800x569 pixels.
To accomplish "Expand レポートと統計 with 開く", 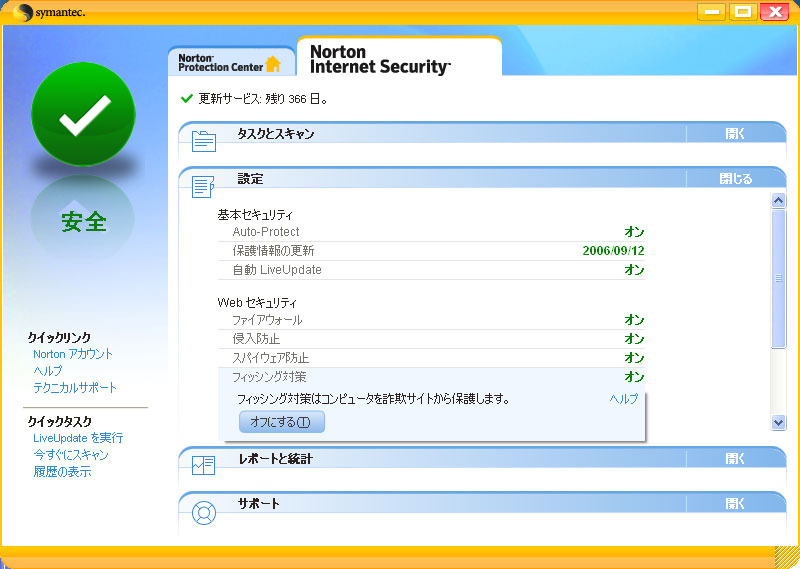I will pos(735,459).
